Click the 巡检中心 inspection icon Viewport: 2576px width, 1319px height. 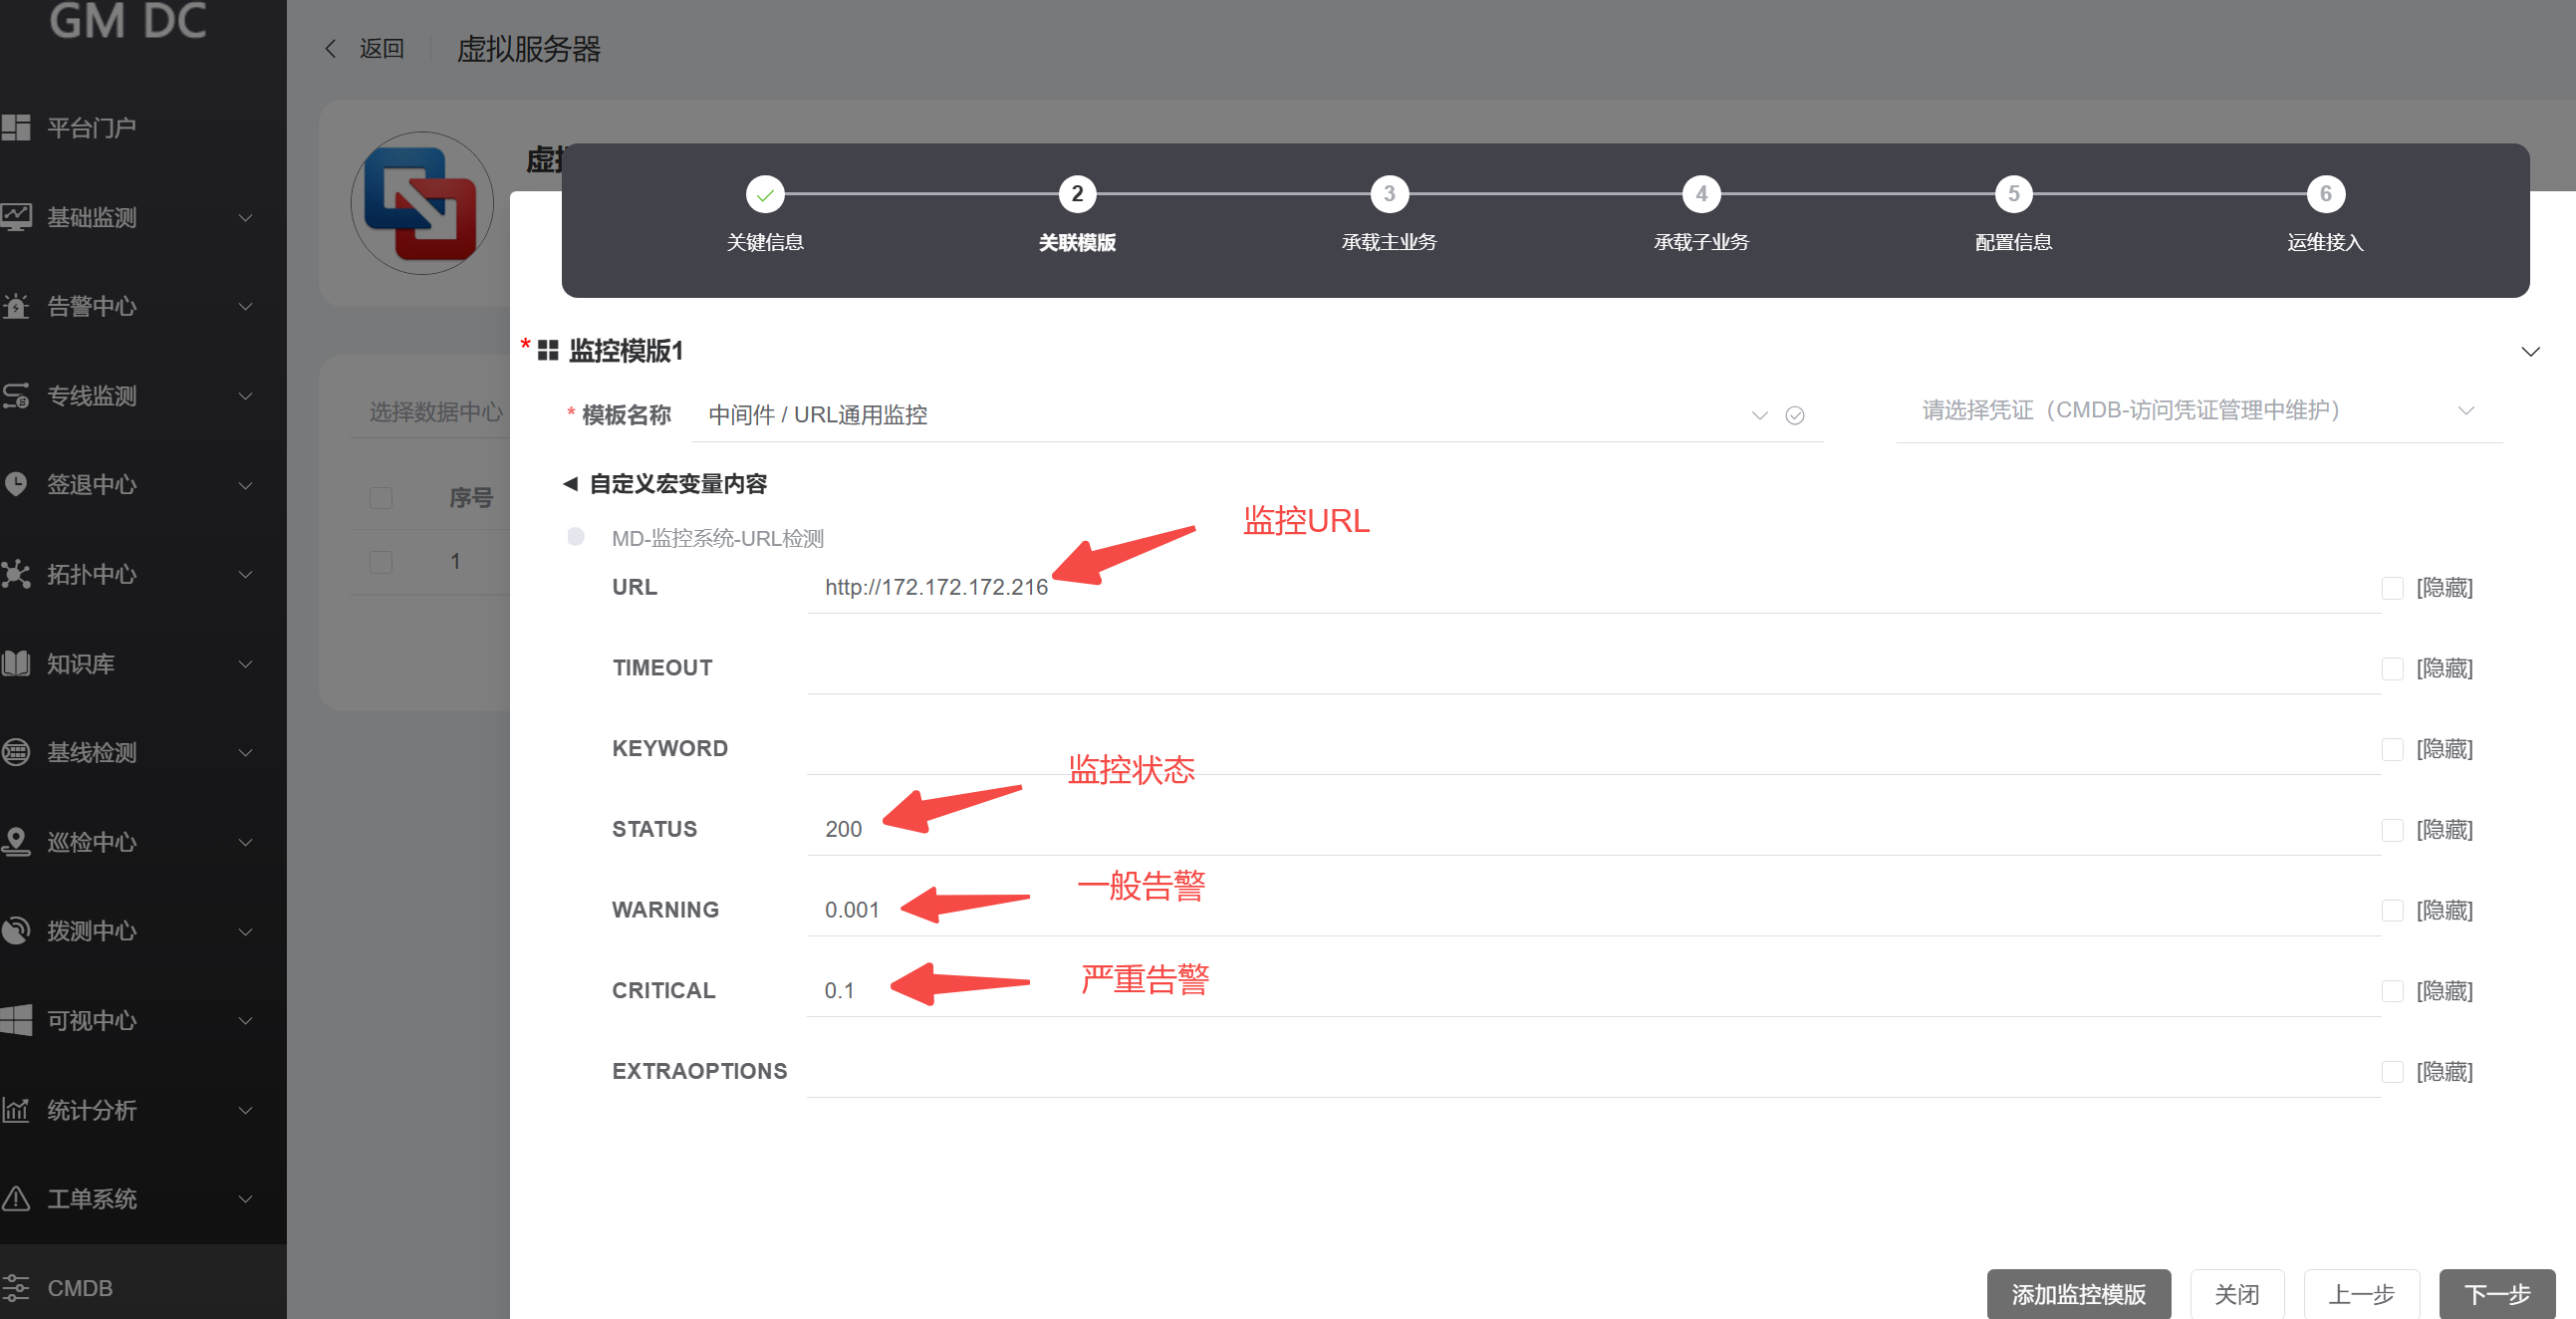click(x=16, y=841)
